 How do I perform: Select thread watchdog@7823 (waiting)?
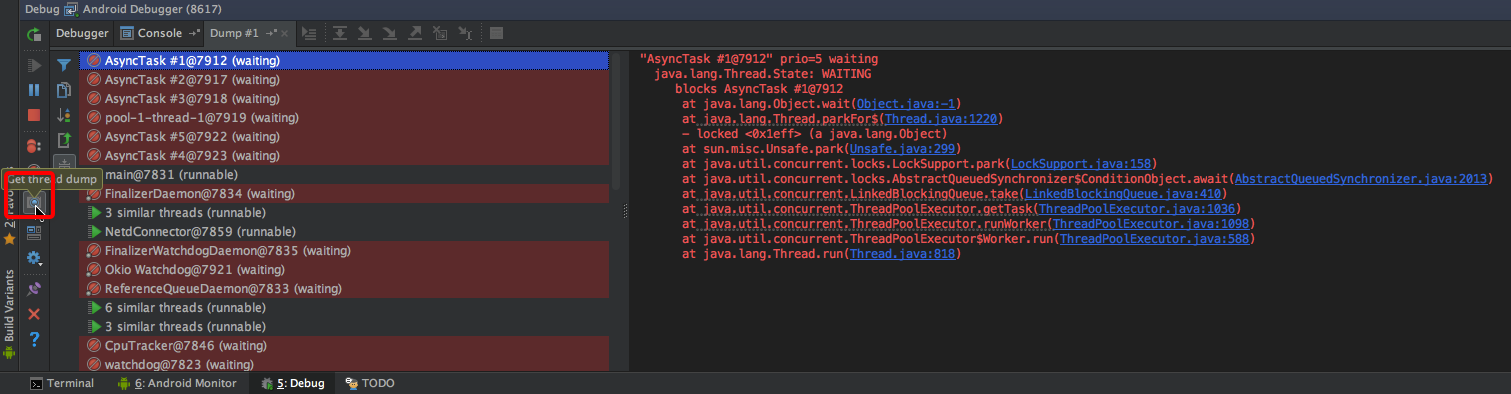[344, 365]
